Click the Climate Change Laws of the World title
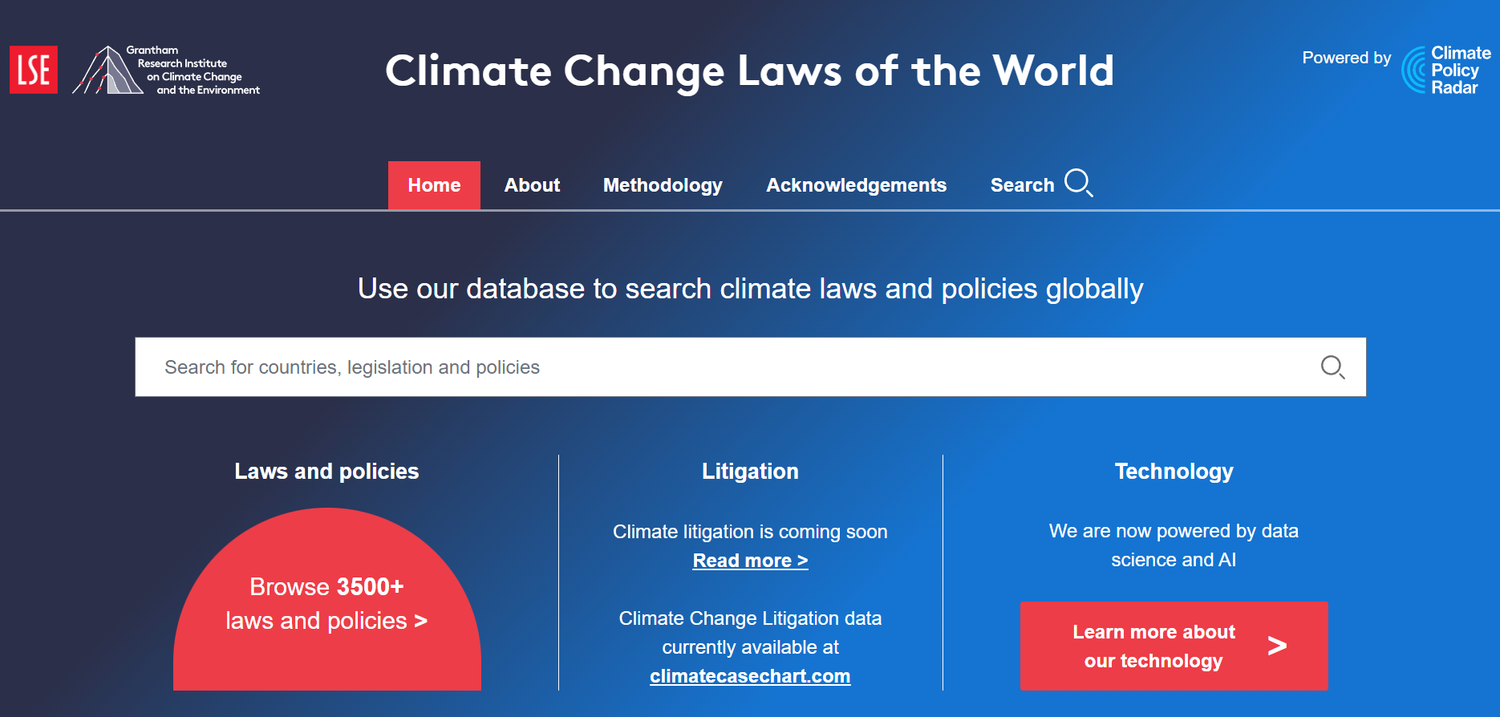1500x717 pixels. 750,71
